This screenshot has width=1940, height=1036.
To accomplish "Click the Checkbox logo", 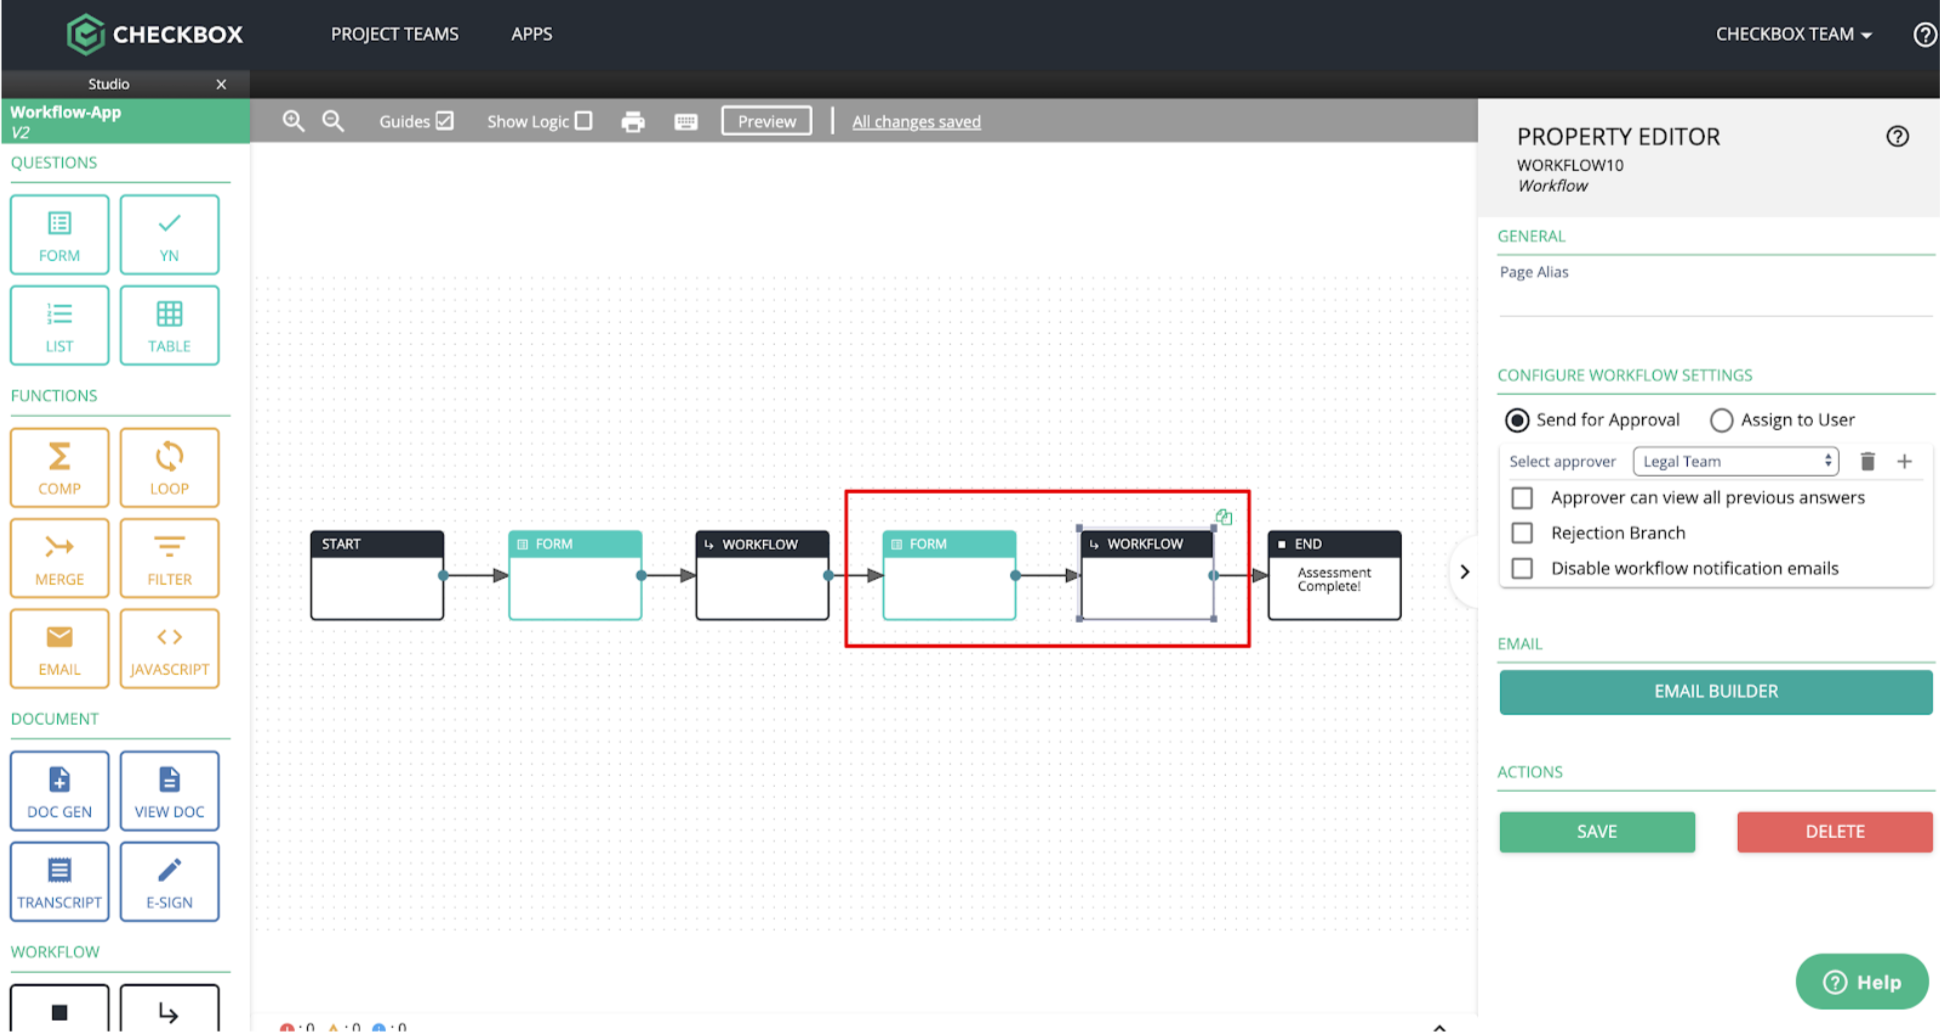I will click(x=155, y=34).
